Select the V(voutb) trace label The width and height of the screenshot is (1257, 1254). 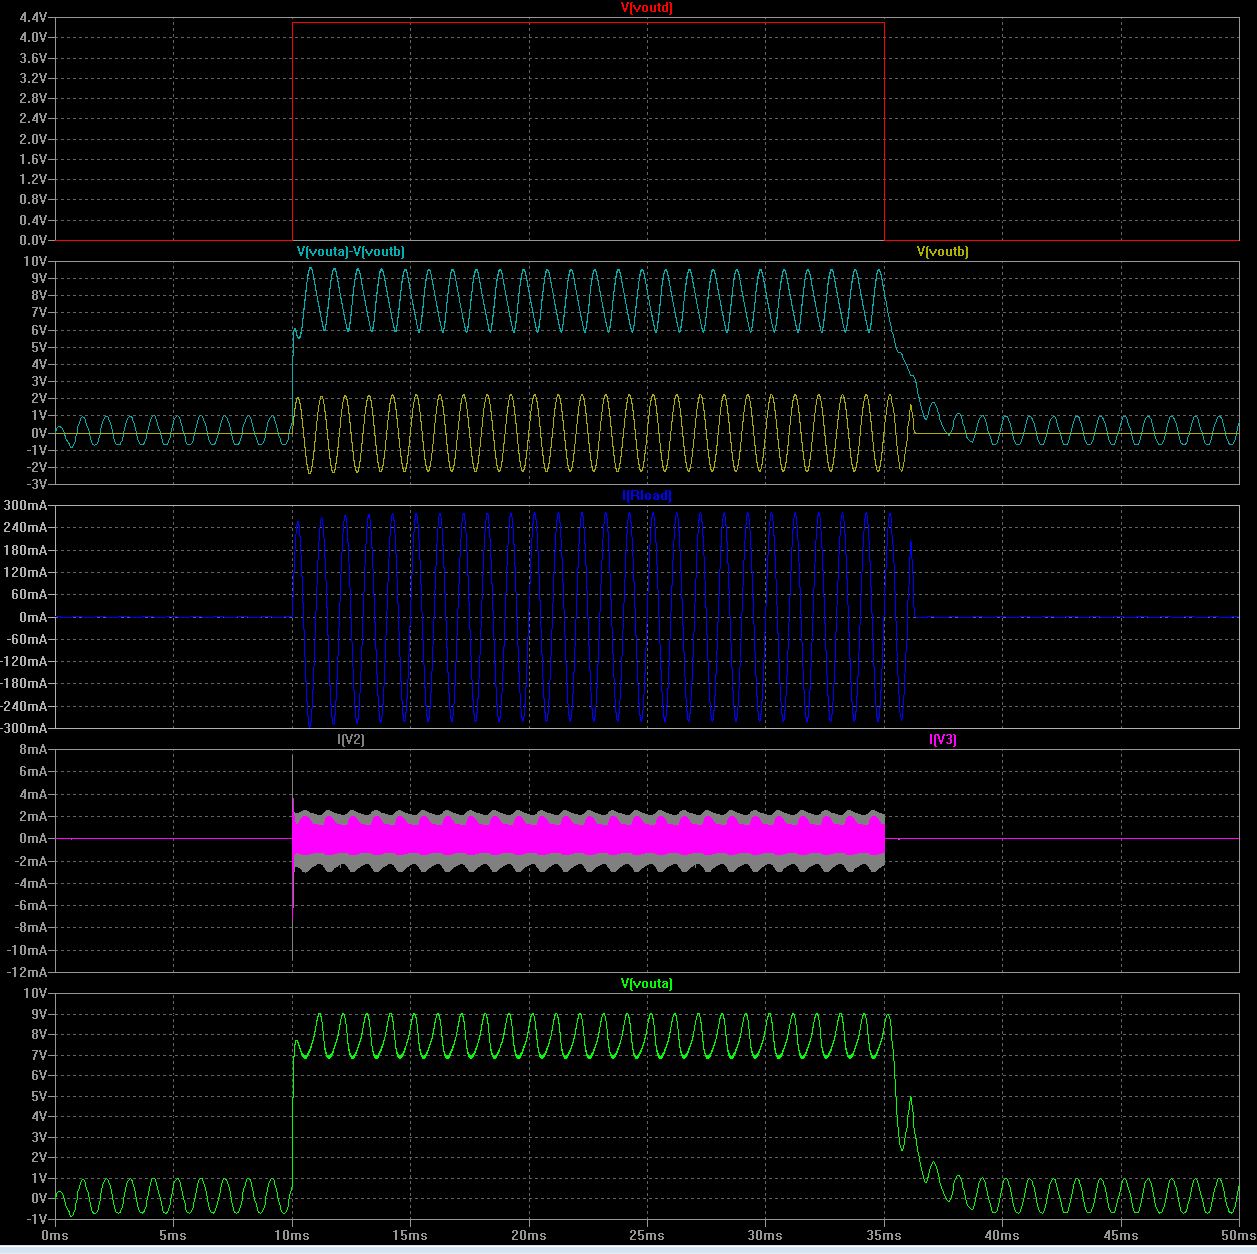tap(943, 252)
